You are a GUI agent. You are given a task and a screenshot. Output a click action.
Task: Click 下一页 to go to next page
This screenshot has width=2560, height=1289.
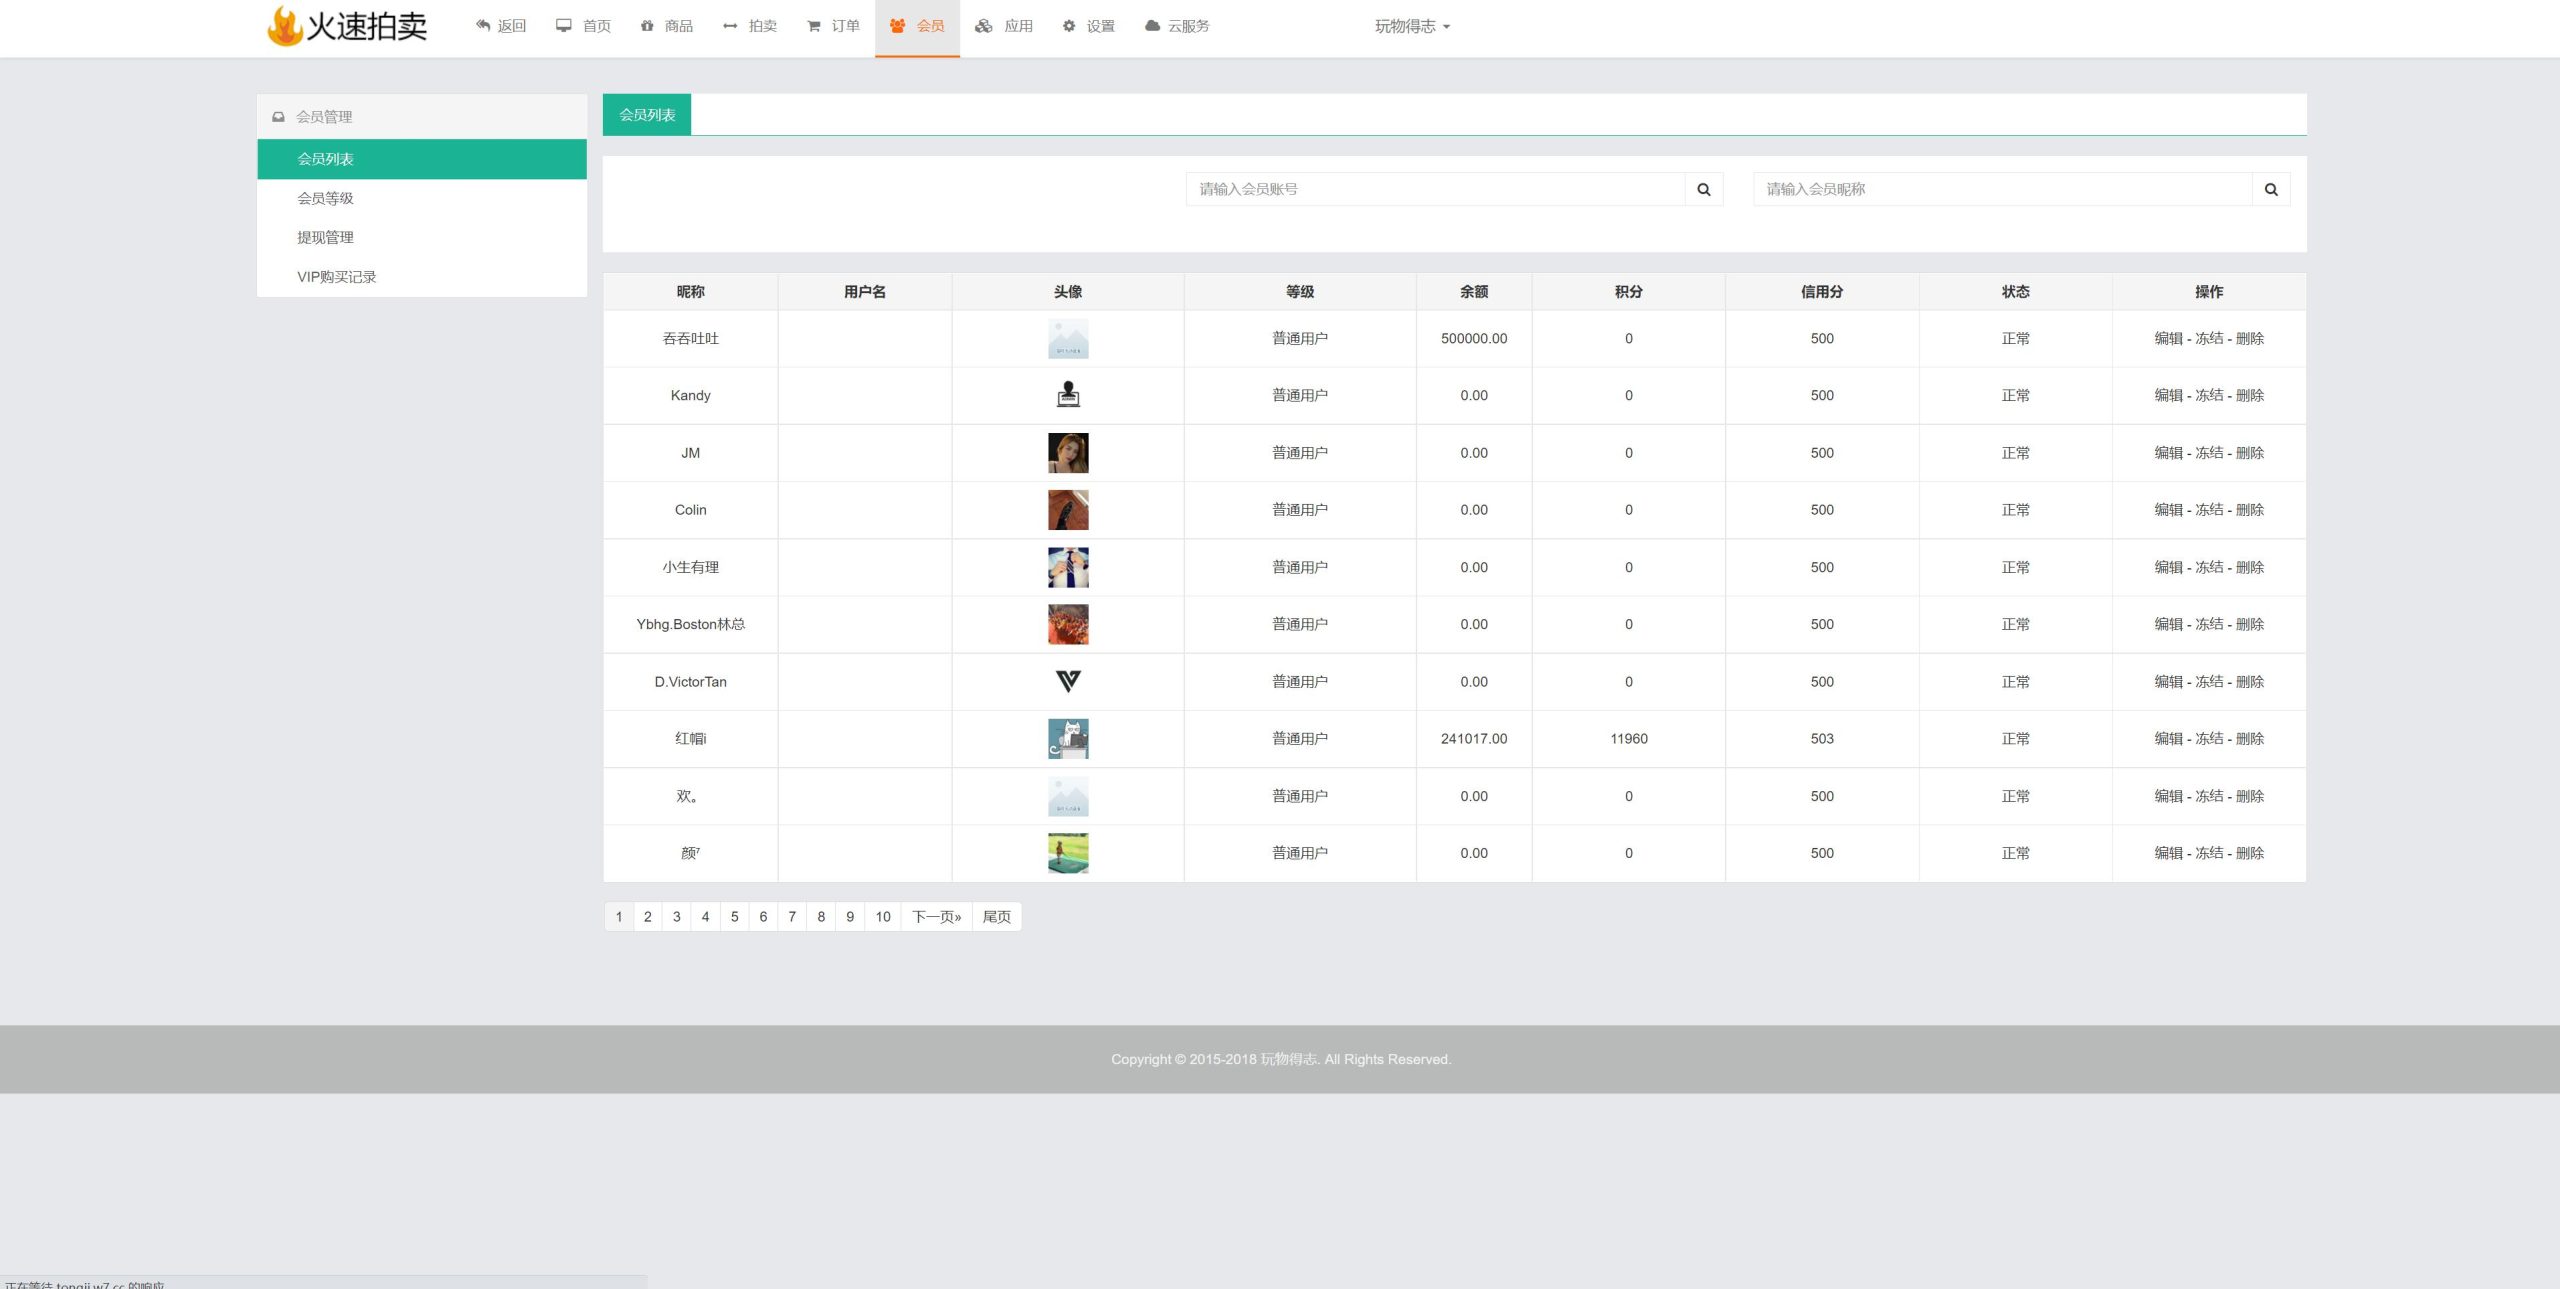pos(937,916)
